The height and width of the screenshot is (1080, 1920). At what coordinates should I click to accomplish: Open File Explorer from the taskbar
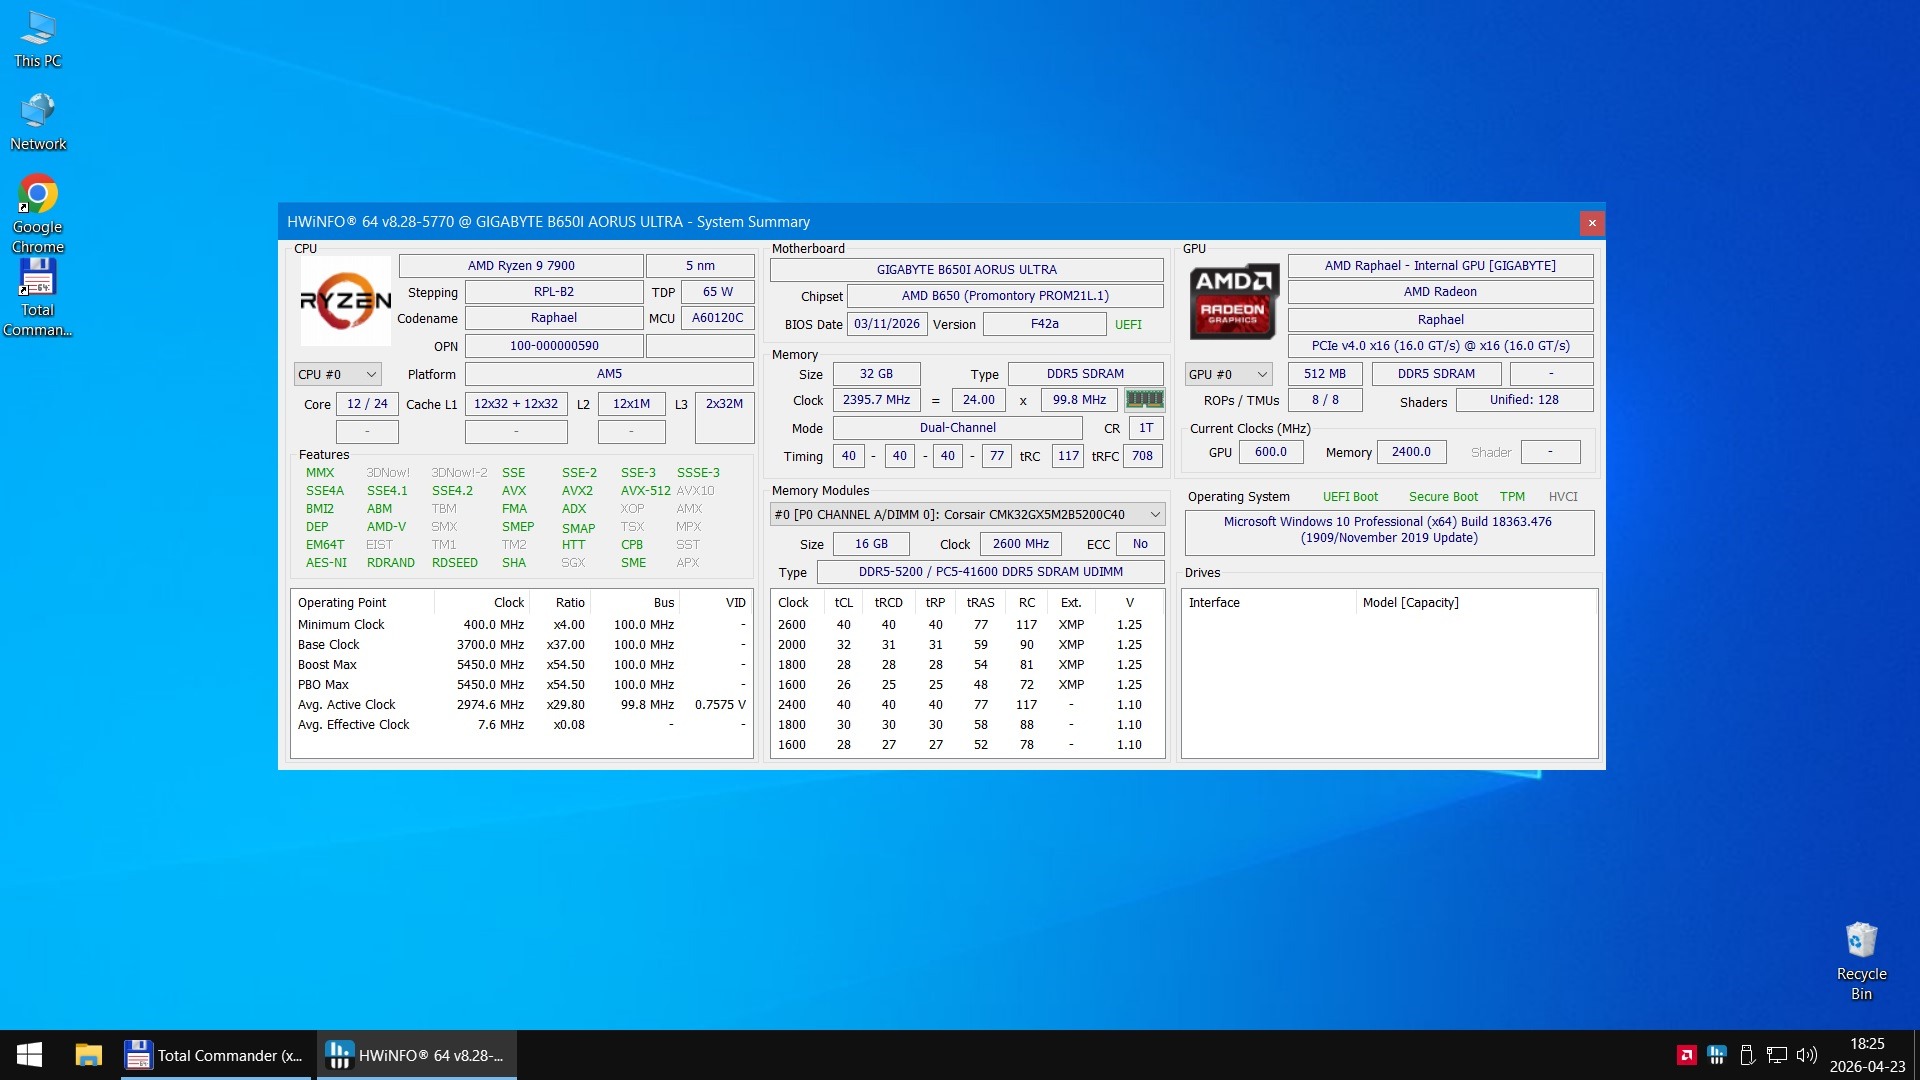(x=89, y=1055)
